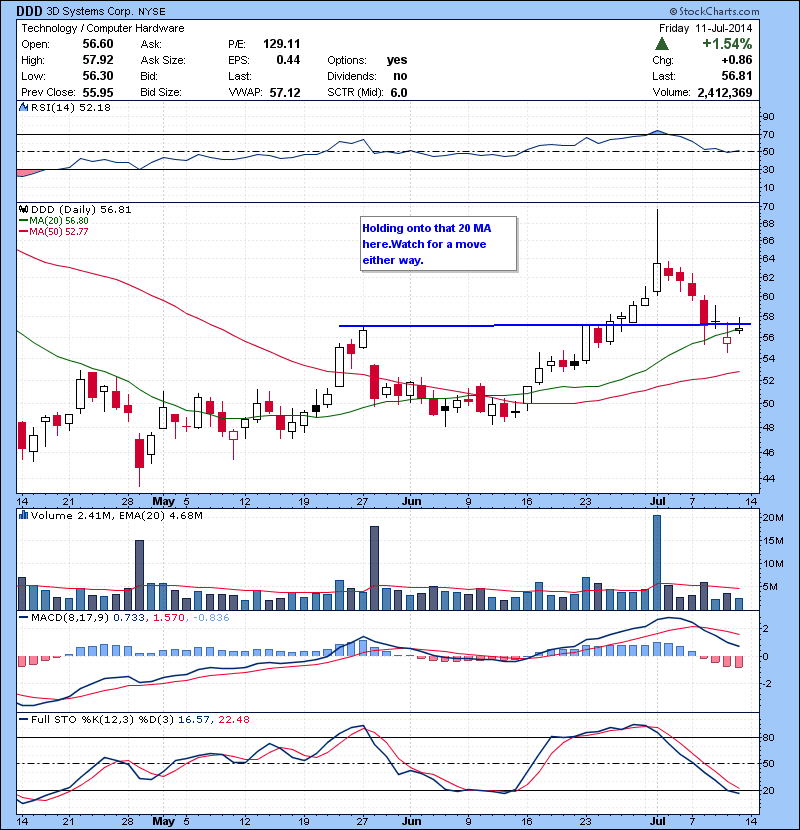Click the High value 57.92

point(98,60)
